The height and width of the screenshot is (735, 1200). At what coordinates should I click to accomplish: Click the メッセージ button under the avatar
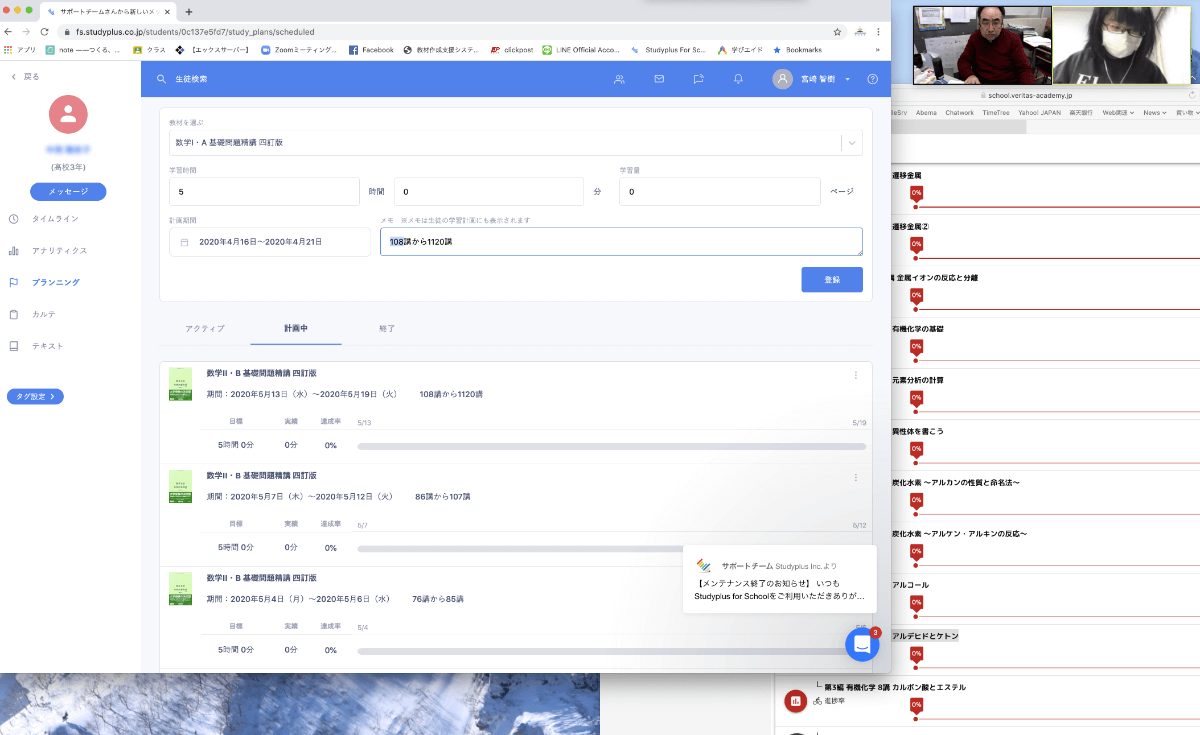coord(68,191)
